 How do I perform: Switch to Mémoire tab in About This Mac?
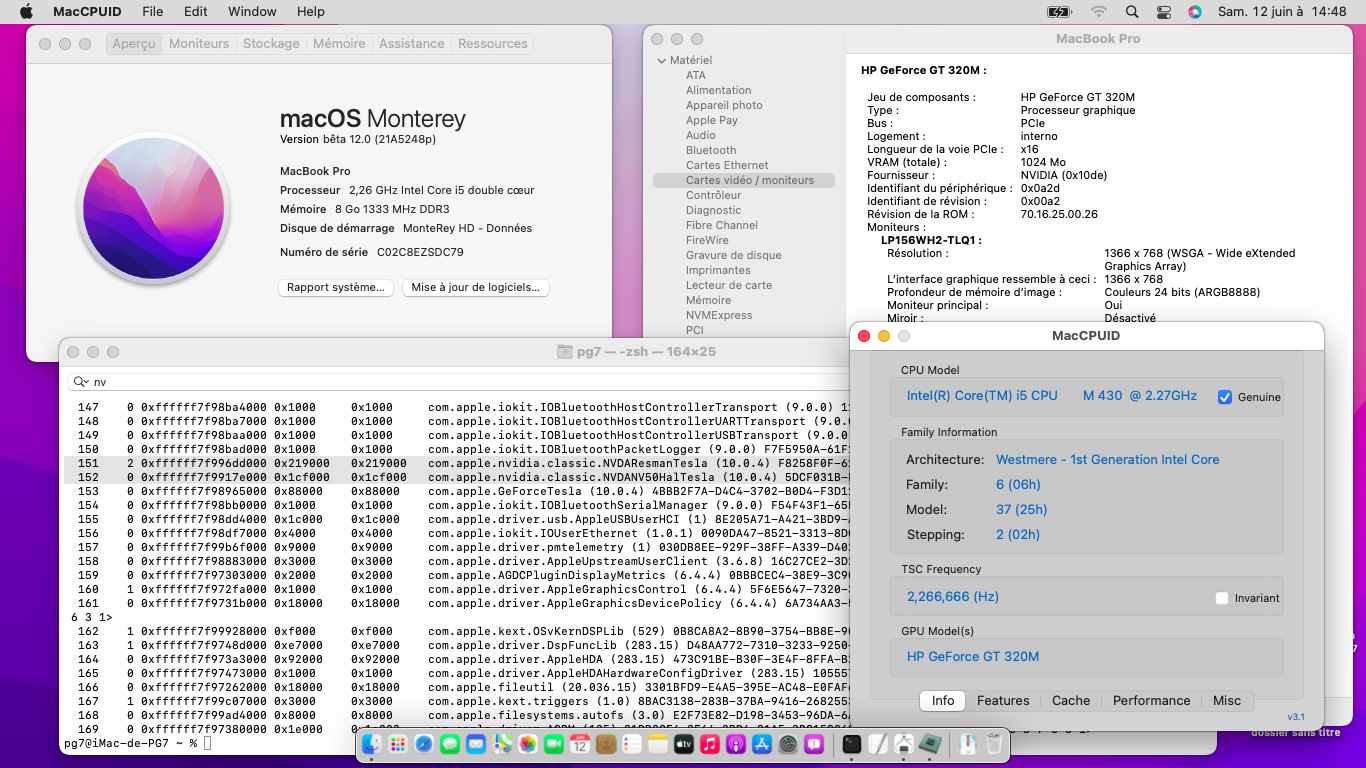(339, 44)
